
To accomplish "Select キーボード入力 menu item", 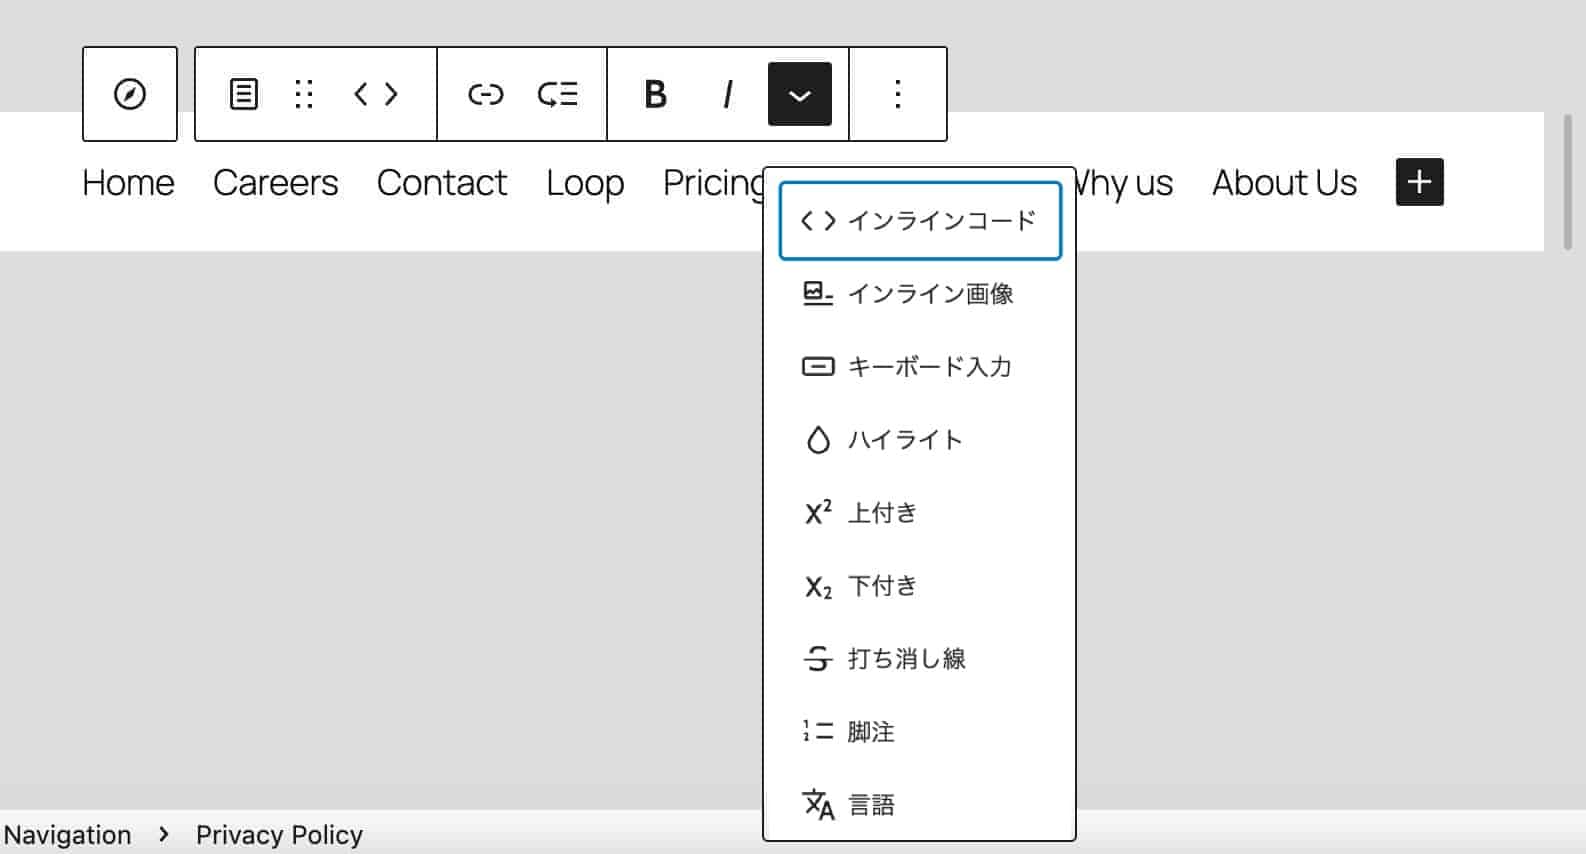I will (919, 367).
